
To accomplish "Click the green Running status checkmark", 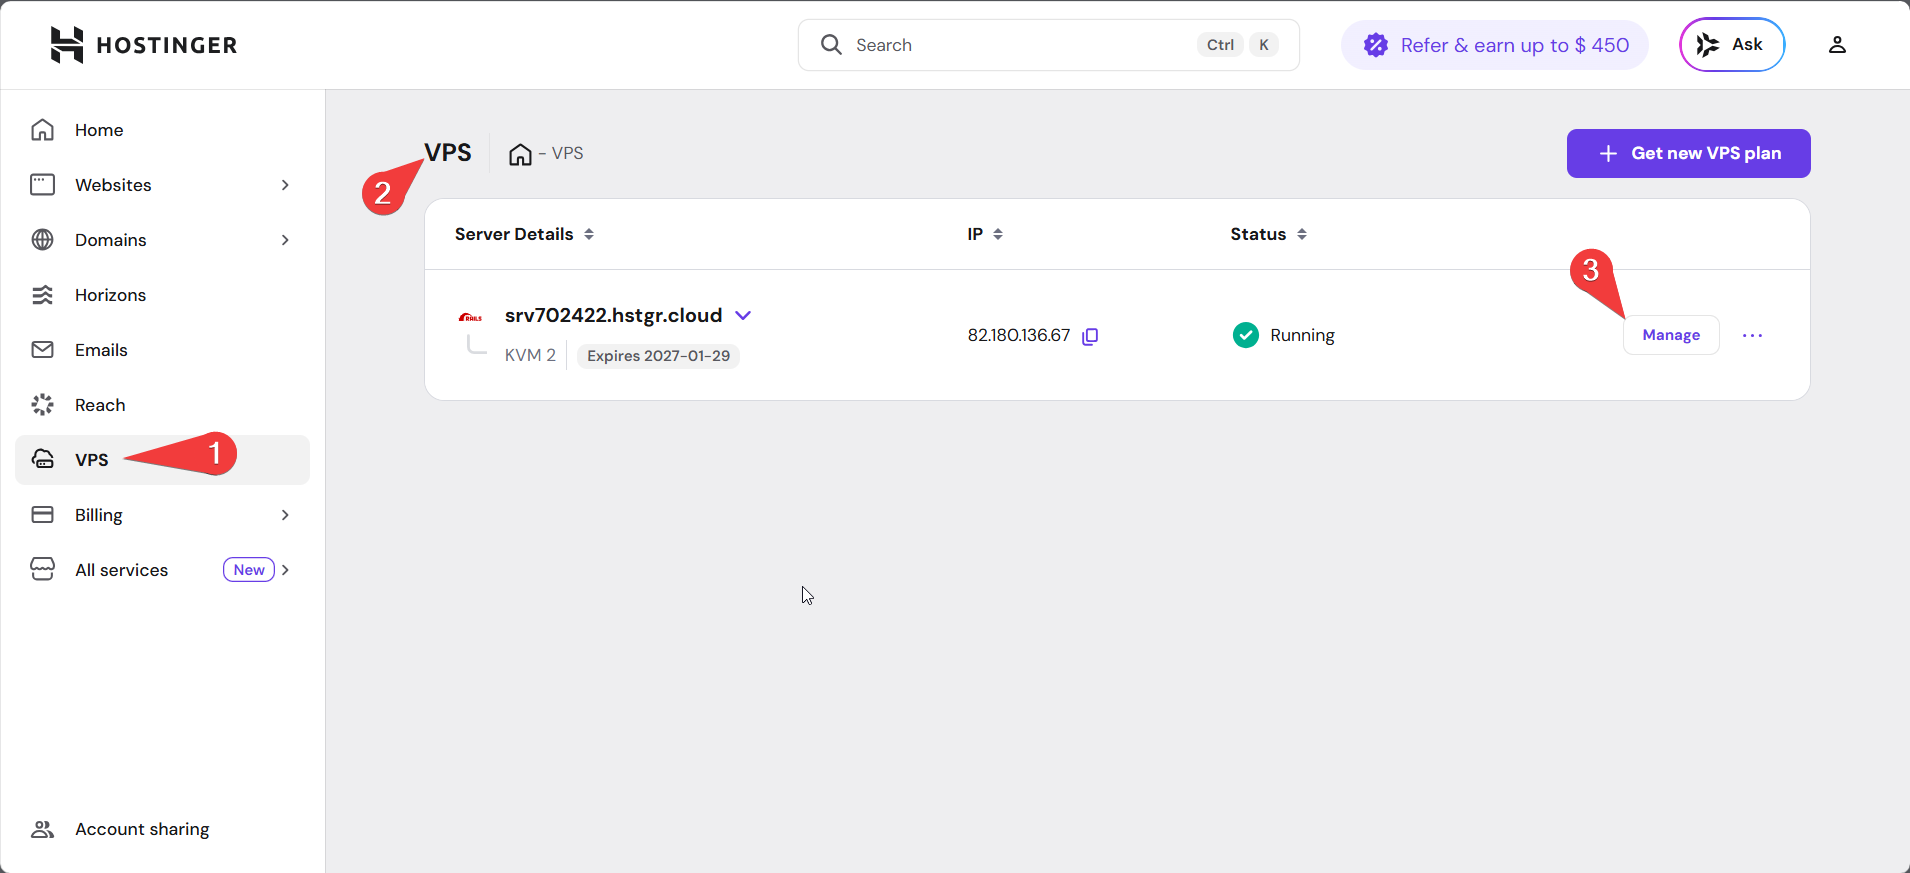I will [x=1246, y=335].
